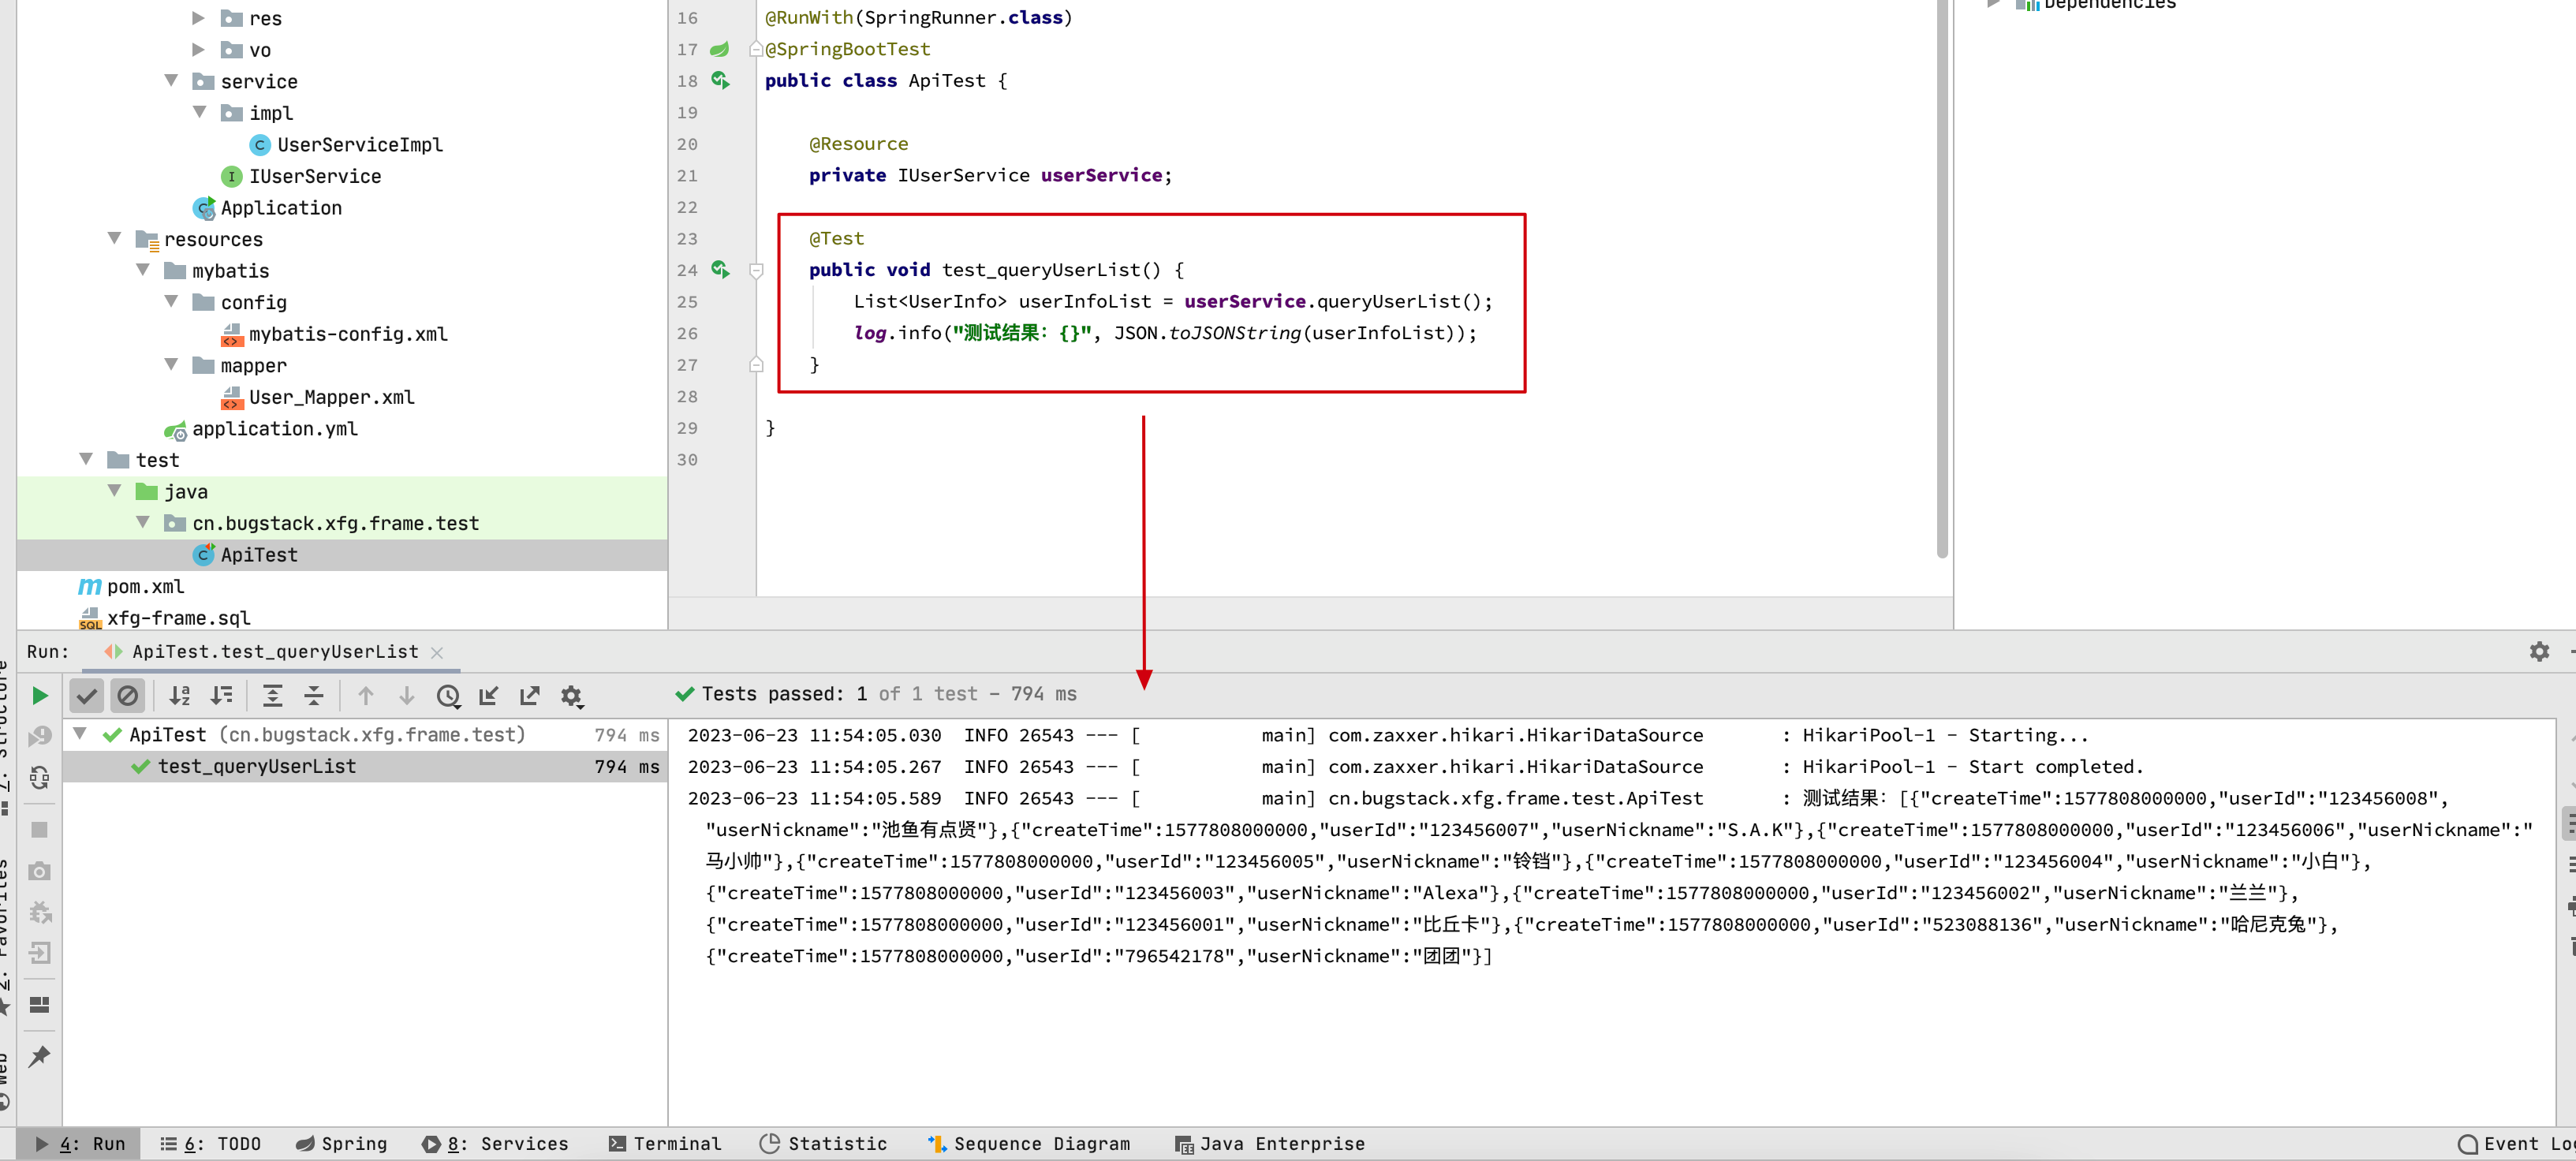The height and width of the screenshot is (1161, 2576).
Task: Toggle Show Ignored tests filter
Action: pyautogui.click(x=127, y=695)
